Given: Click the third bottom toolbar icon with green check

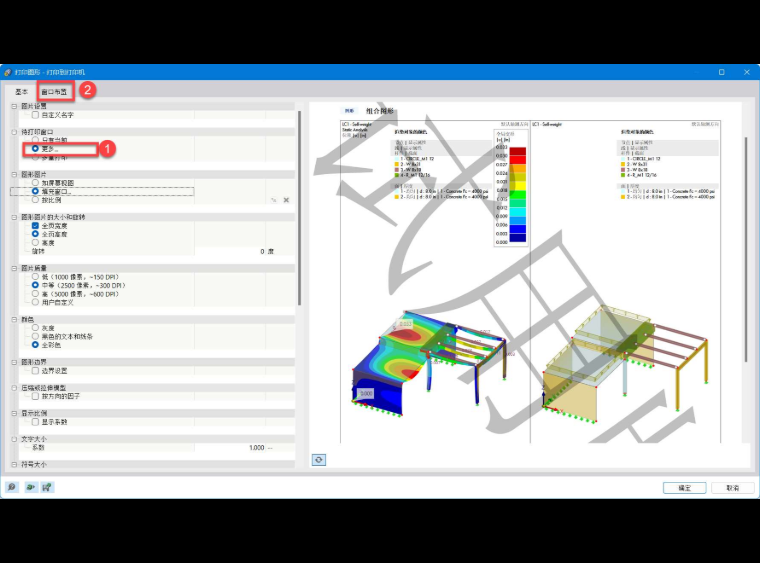Looking at the screenshot, I should 47,487.
